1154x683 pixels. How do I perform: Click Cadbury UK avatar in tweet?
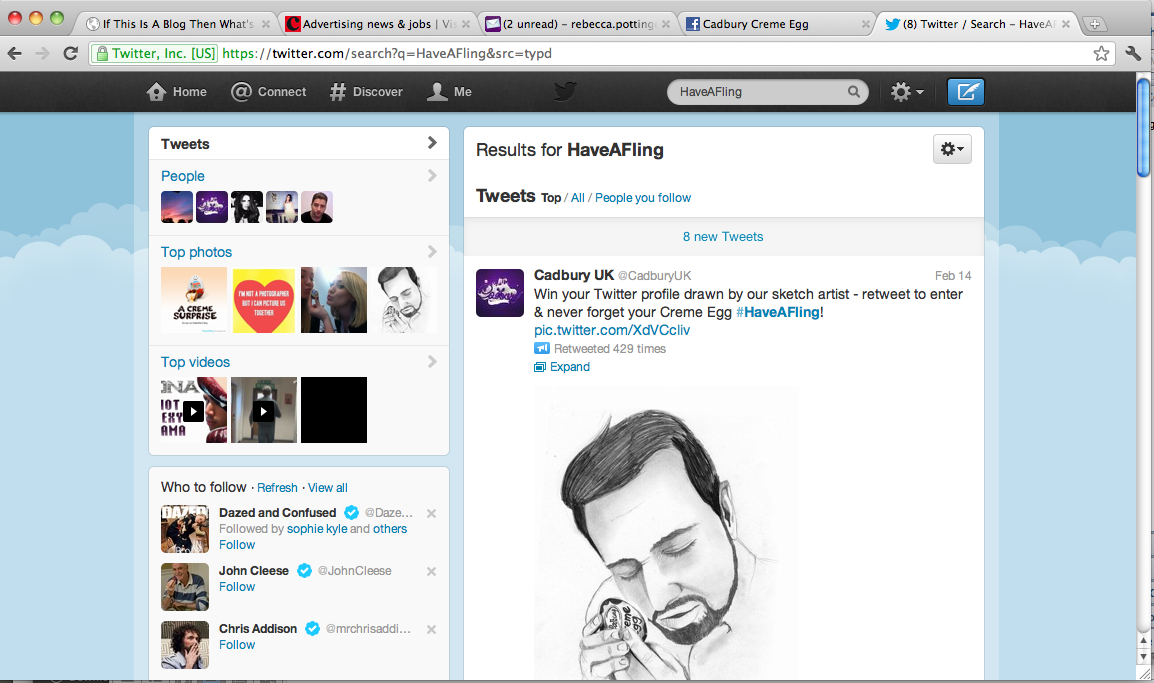pyautogui.click(x=500, y=293)
